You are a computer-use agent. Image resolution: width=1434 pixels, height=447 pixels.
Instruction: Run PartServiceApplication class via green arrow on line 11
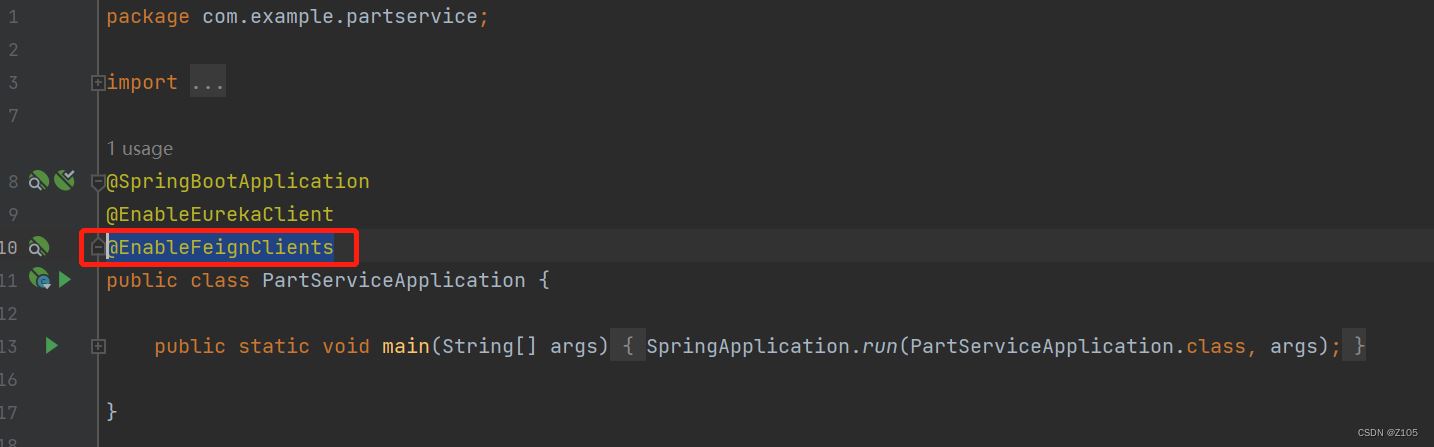pos(65,280)
